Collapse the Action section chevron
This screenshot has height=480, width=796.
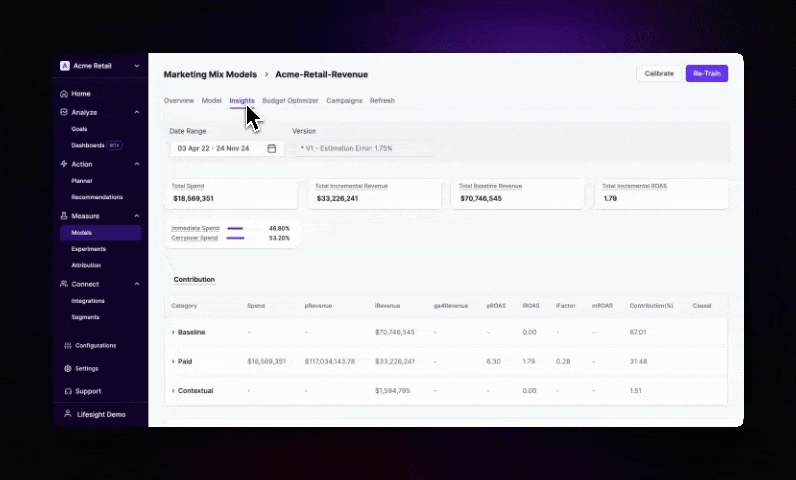pos(137,164)
